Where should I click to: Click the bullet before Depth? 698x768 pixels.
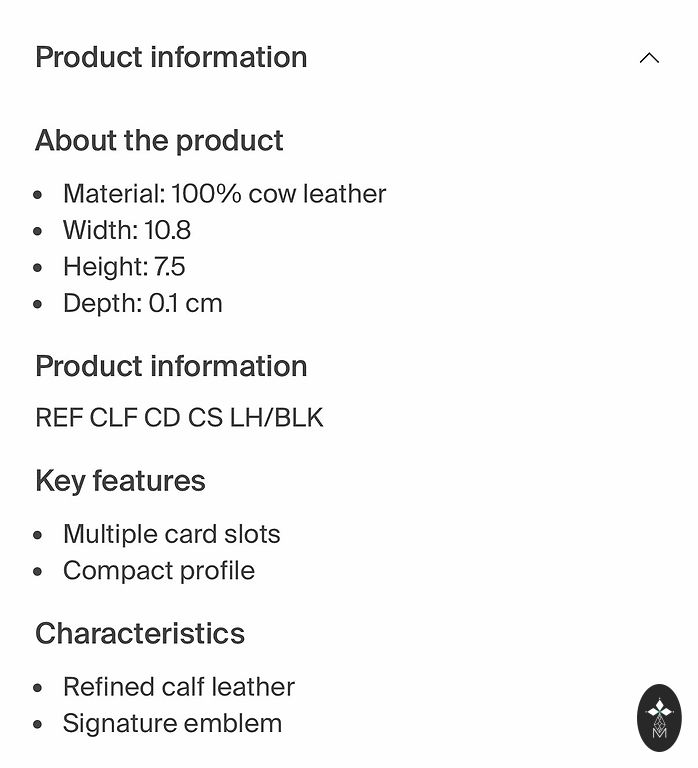pyautogui.click(x=38, y=304)
